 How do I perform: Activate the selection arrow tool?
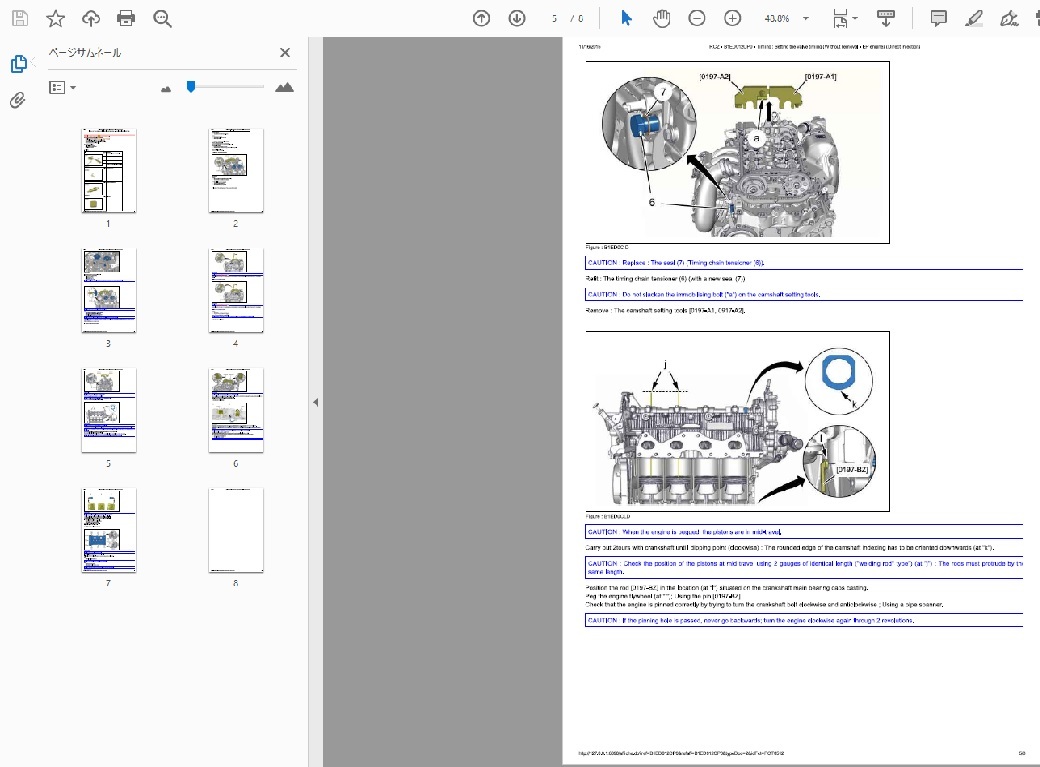[x=626, y=19]
